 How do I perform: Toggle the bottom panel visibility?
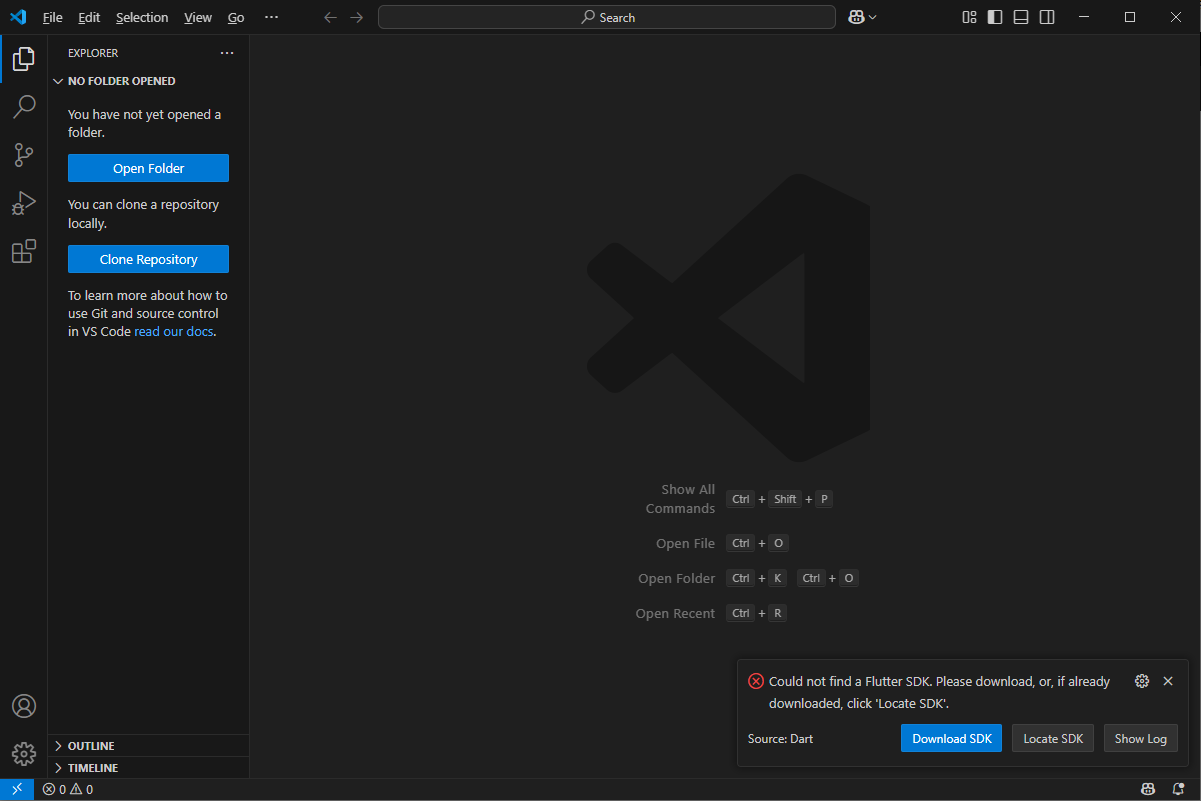1020,17
